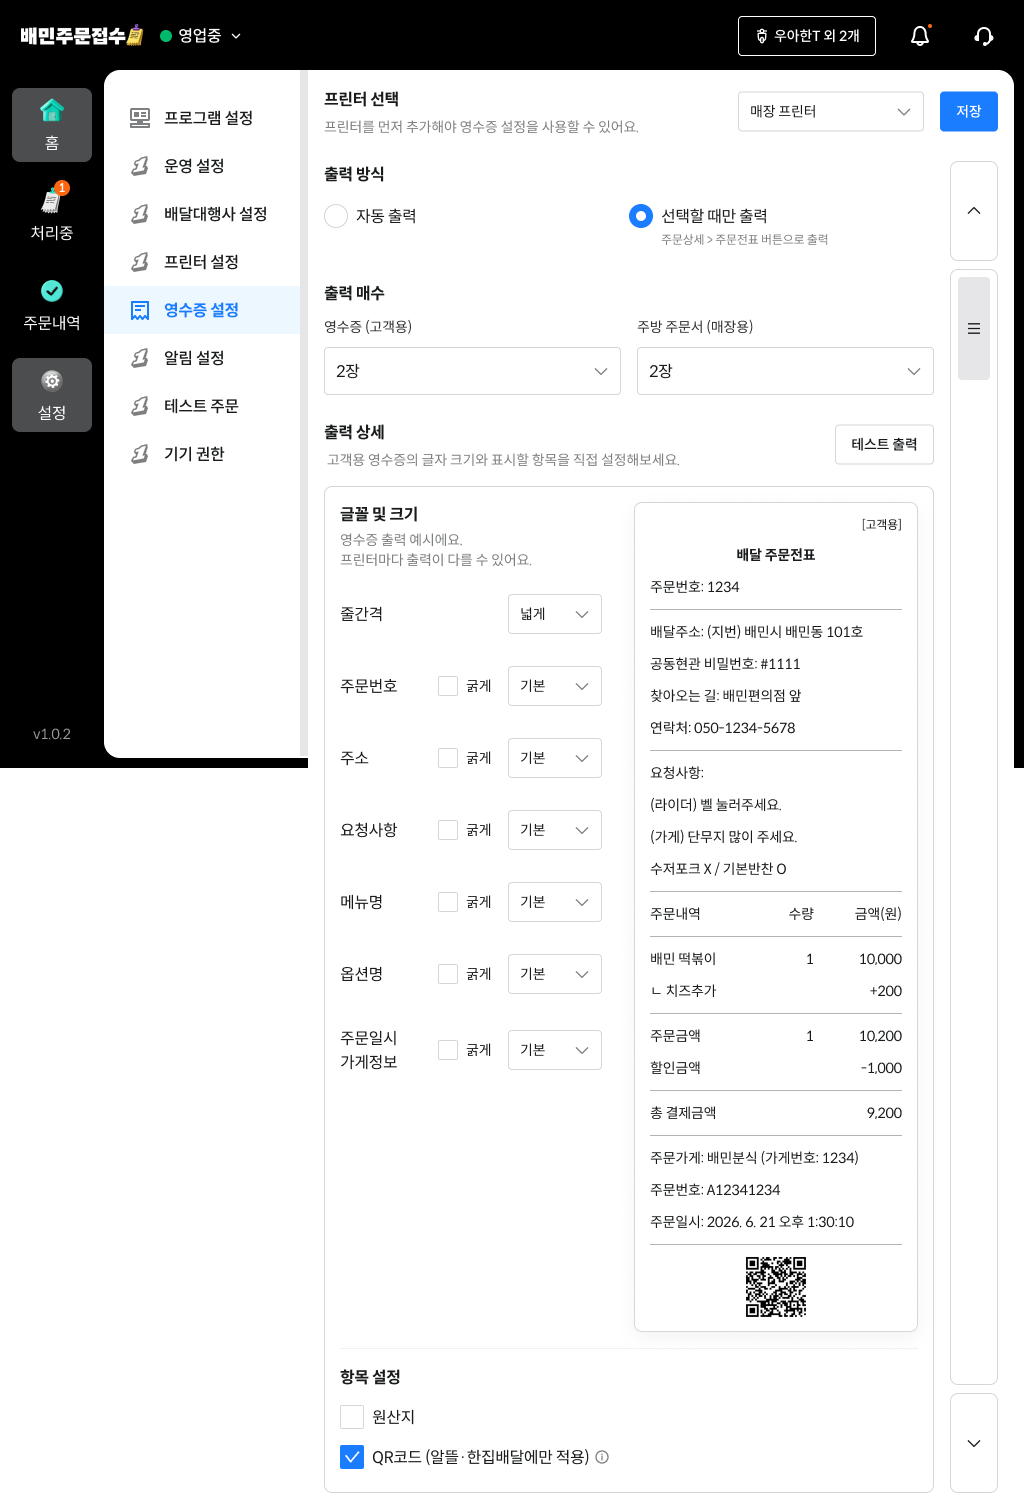Go to 운영 설정 menu

202,166
